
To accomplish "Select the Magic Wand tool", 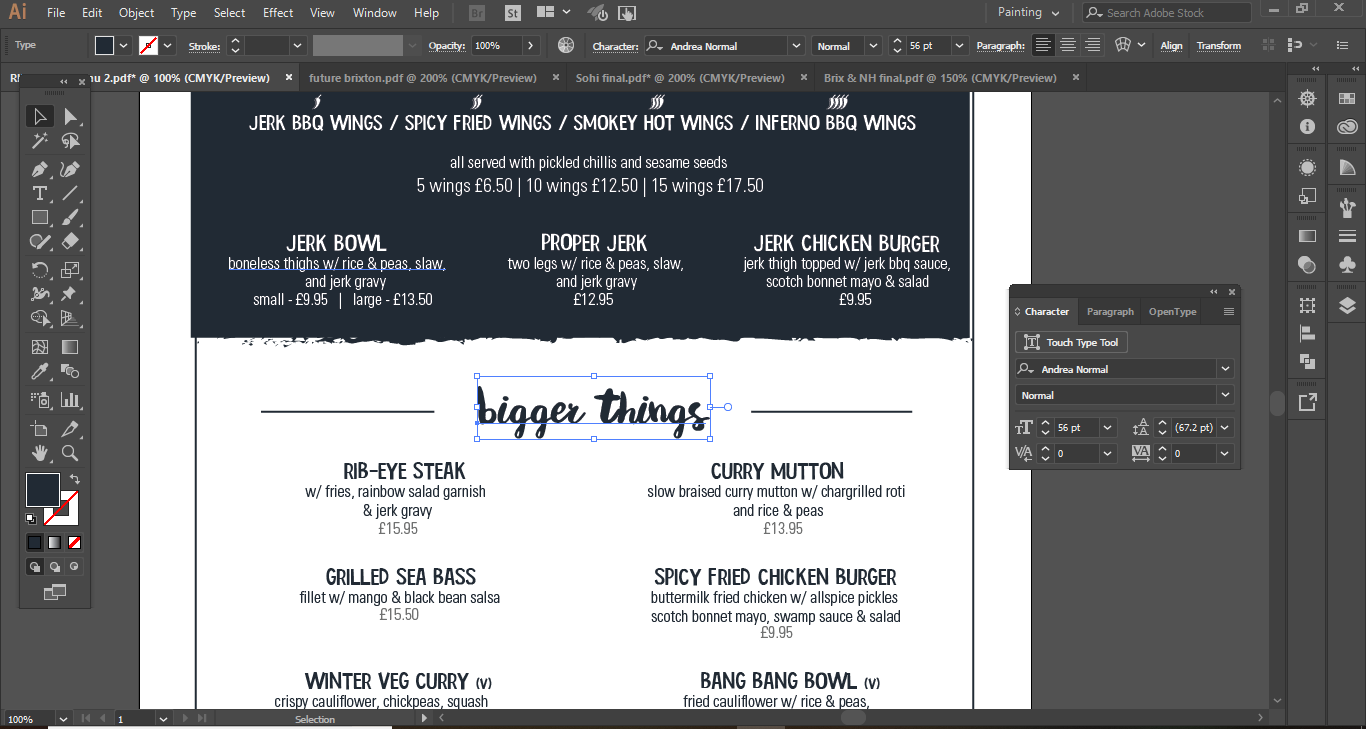I will [x=40, y=141].
